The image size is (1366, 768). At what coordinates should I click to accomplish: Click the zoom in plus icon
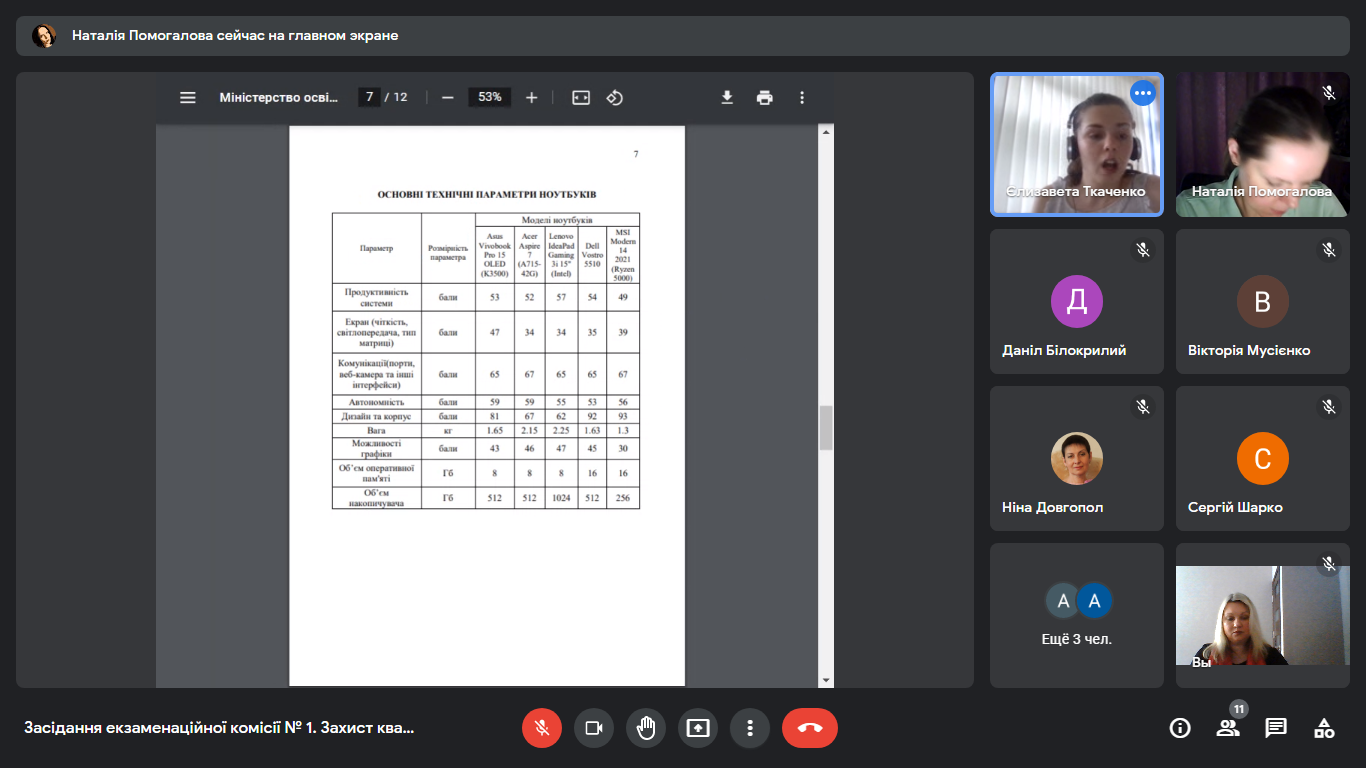coord(532,97)
